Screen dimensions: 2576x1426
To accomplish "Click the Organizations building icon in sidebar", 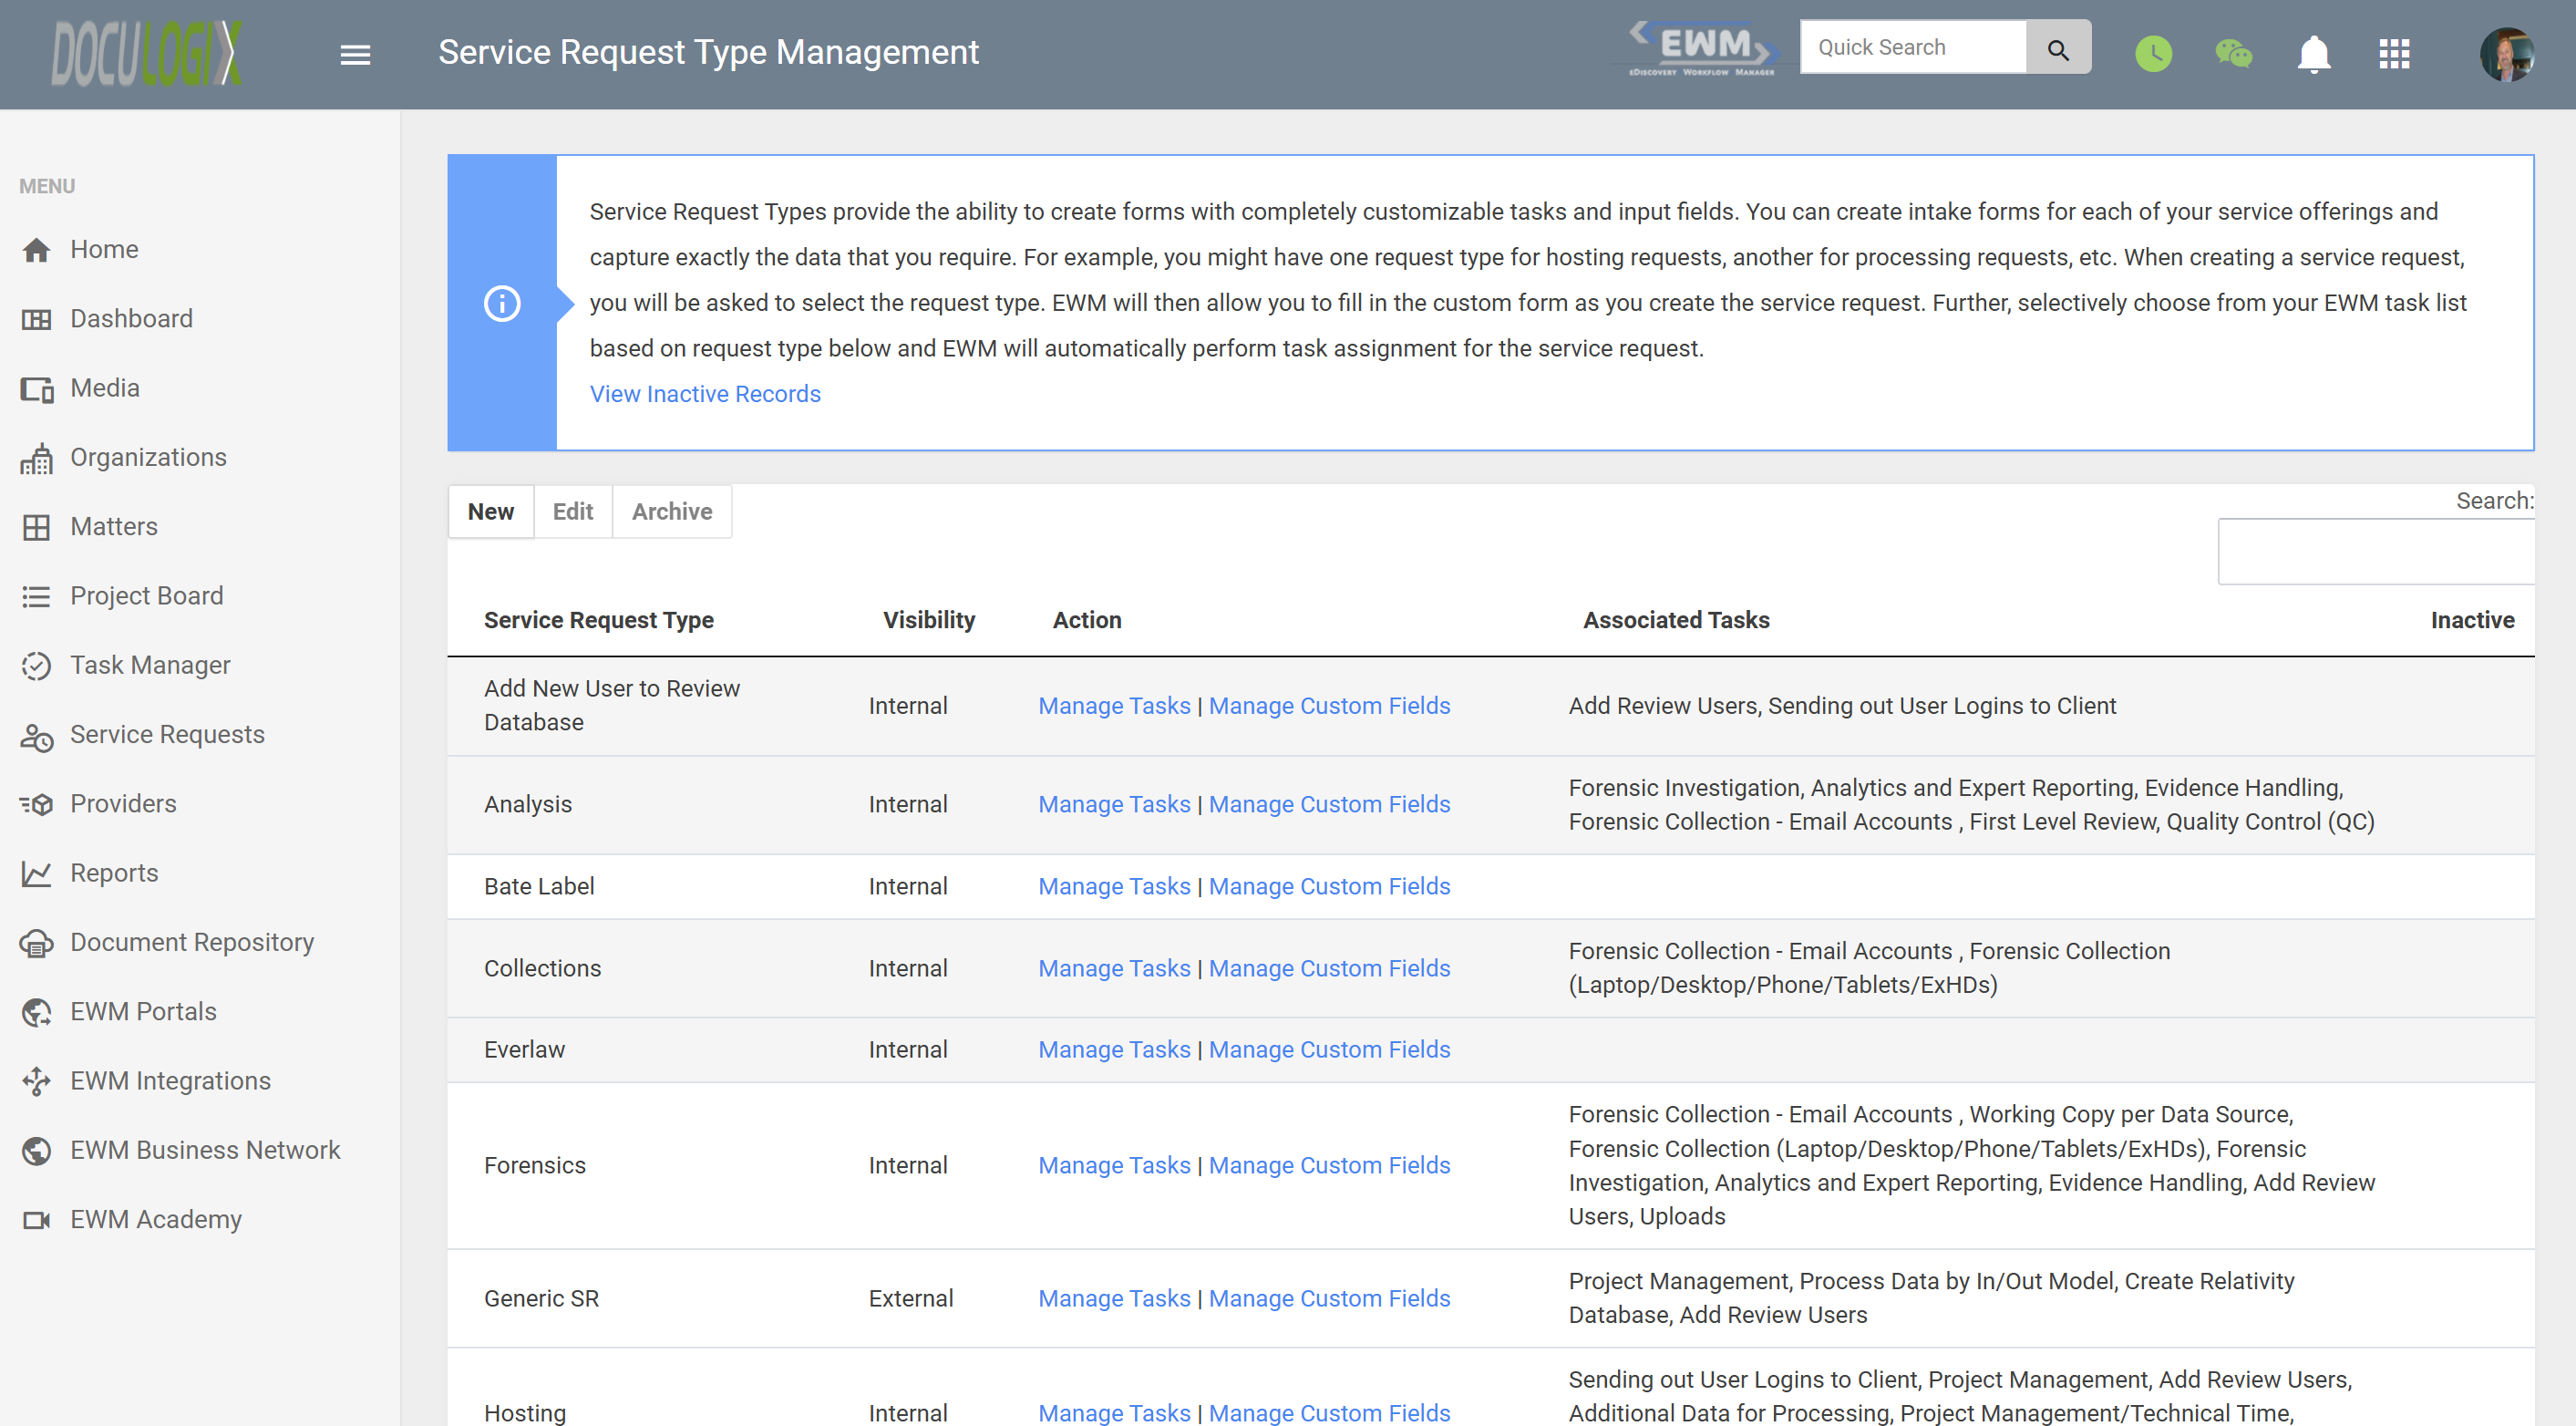I will [x=37, y=458].
